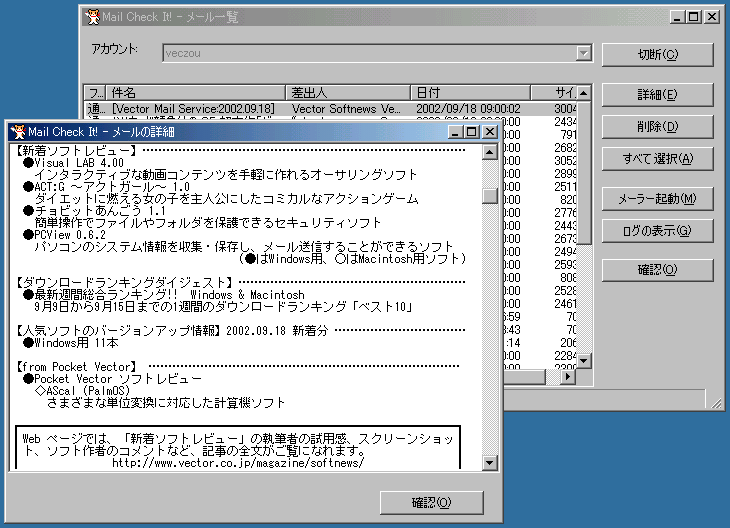Sort by 日付 column header

click(470, 93)
